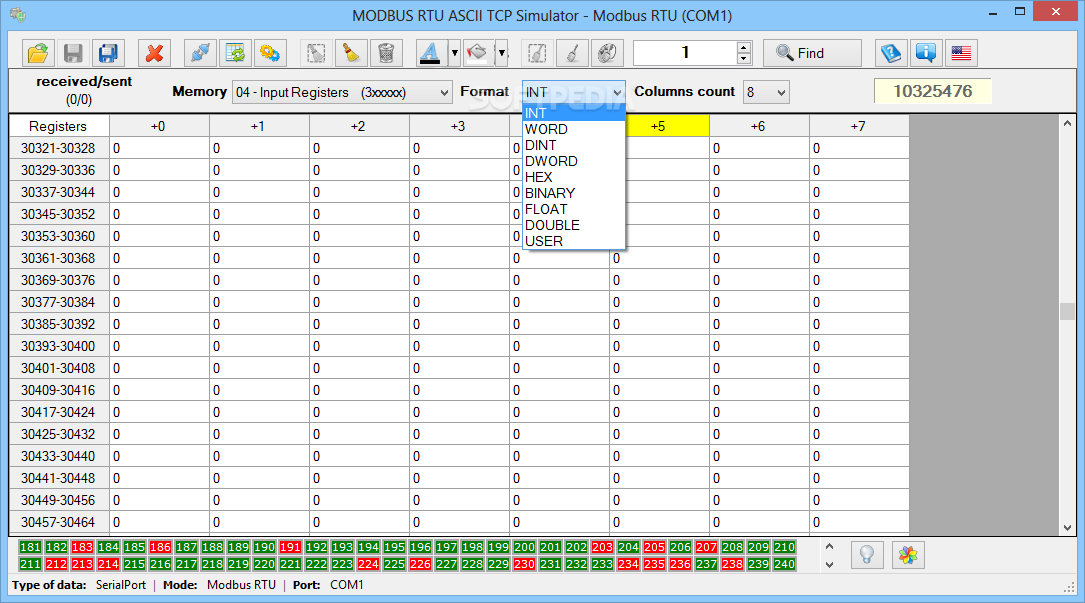Open the Memory dropdown
1085x603 pixels.
343,92
